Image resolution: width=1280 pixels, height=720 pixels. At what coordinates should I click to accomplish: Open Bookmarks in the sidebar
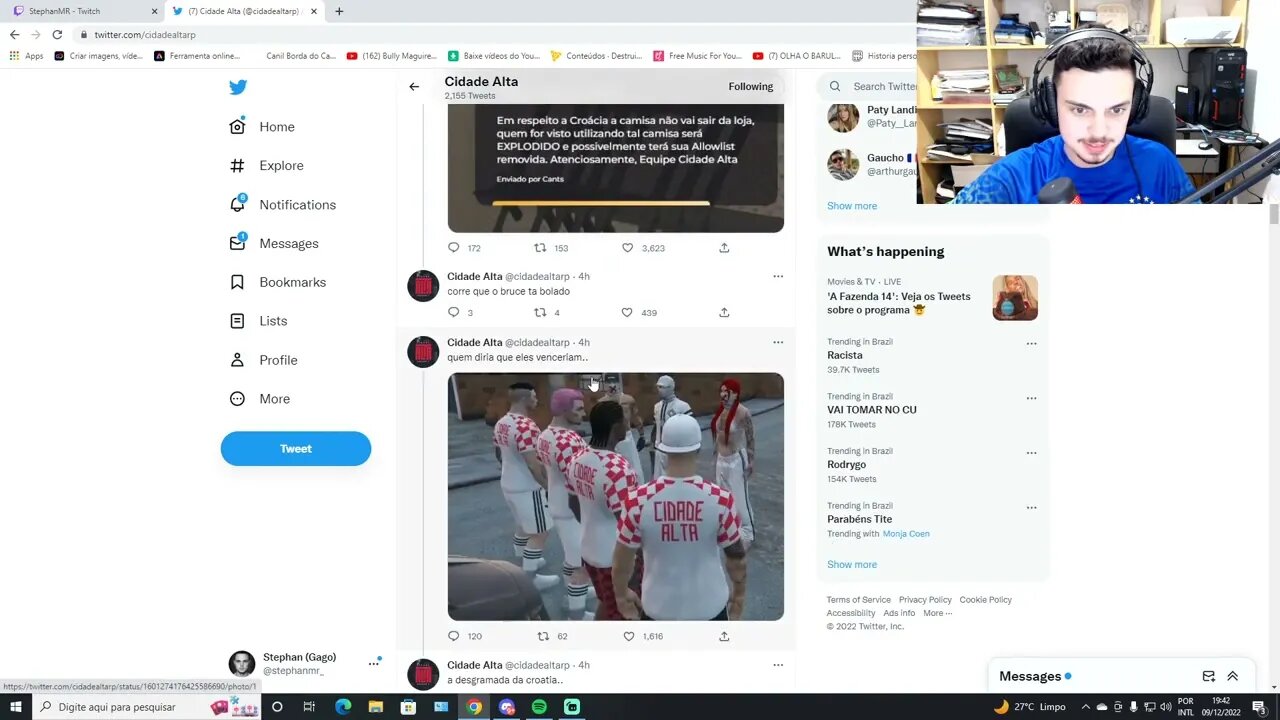(277, 282)
